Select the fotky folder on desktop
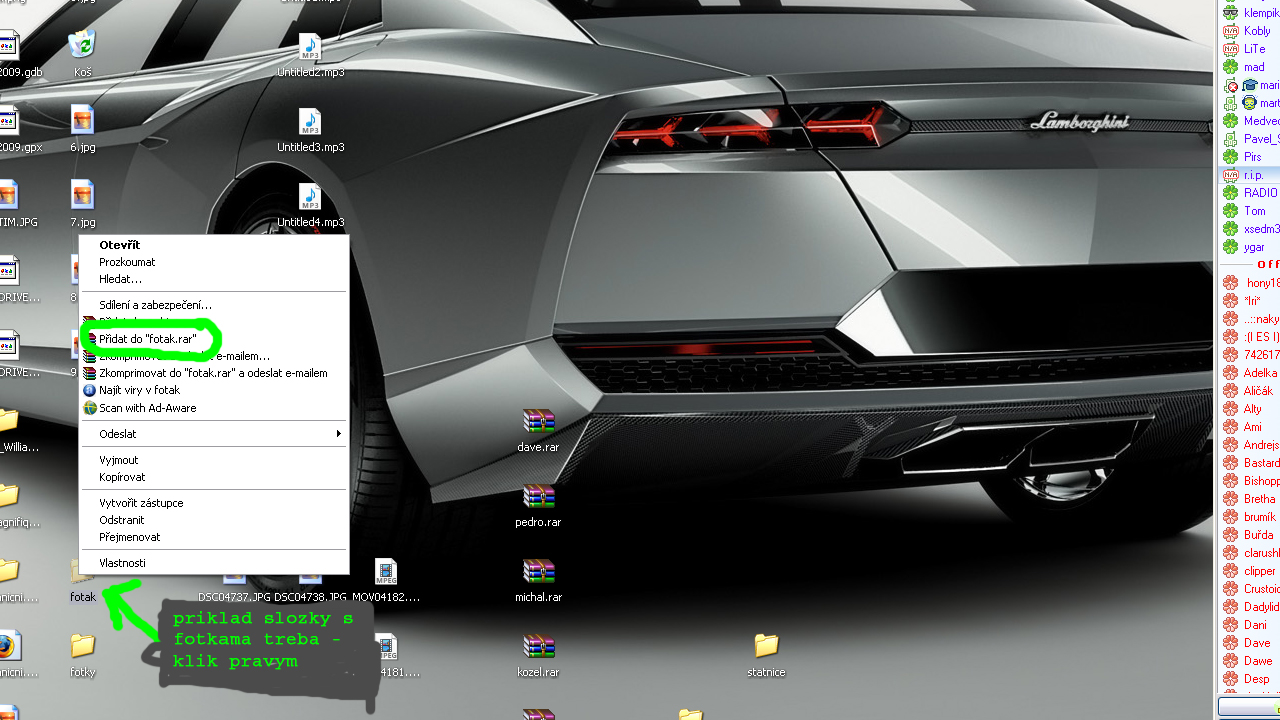Viewport: 1280px width, 720px height. (x=82, y=648)
